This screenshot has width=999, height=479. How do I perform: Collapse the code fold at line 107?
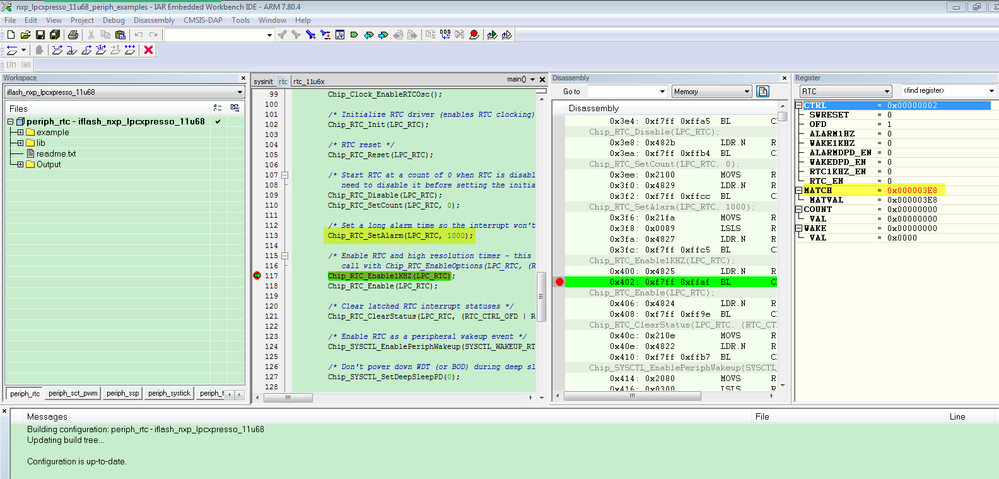284,175
